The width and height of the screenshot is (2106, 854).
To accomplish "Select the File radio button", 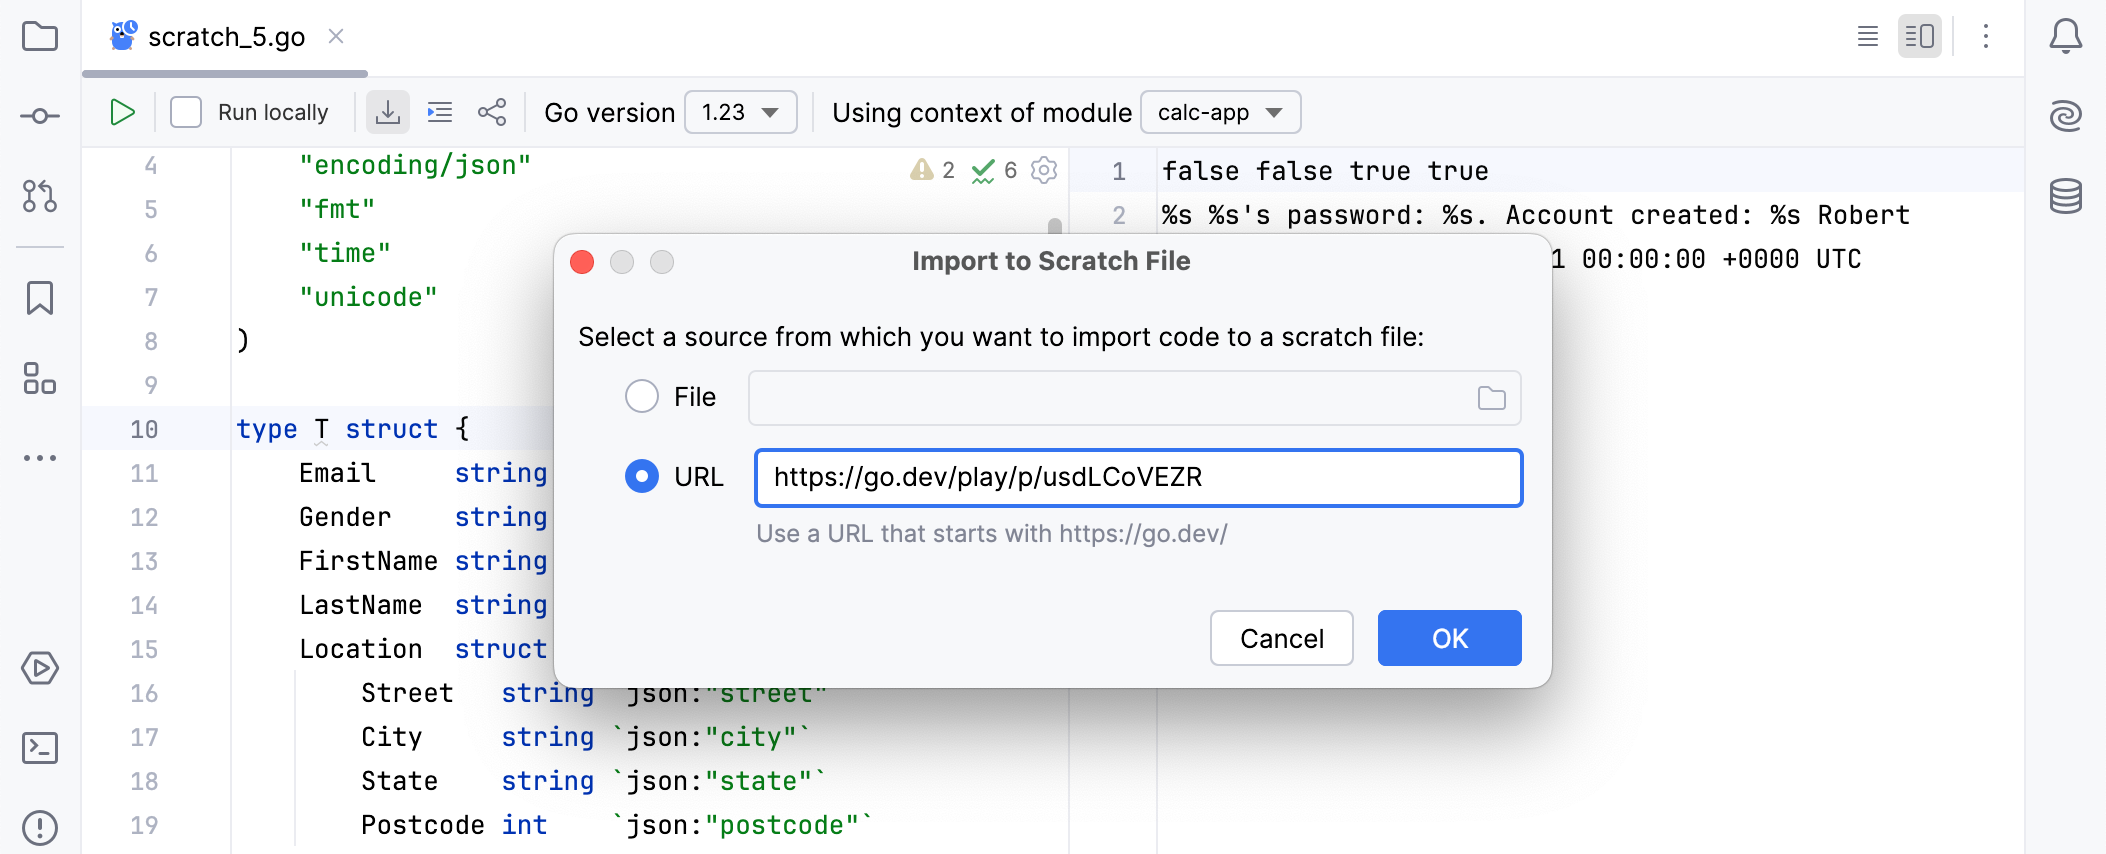I will pyautogui.click(x=642, y=397).
